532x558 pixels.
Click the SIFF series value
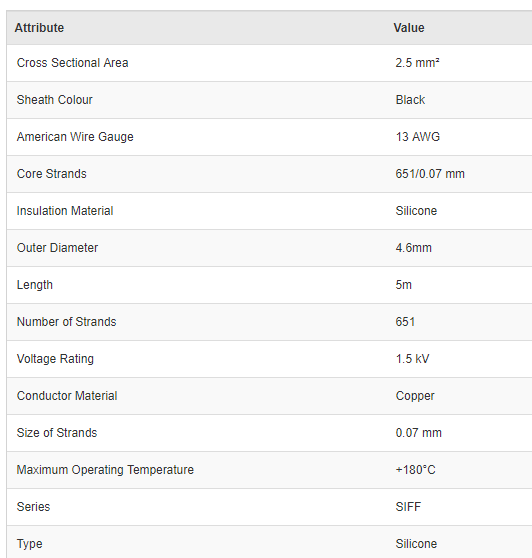[408, 507]
